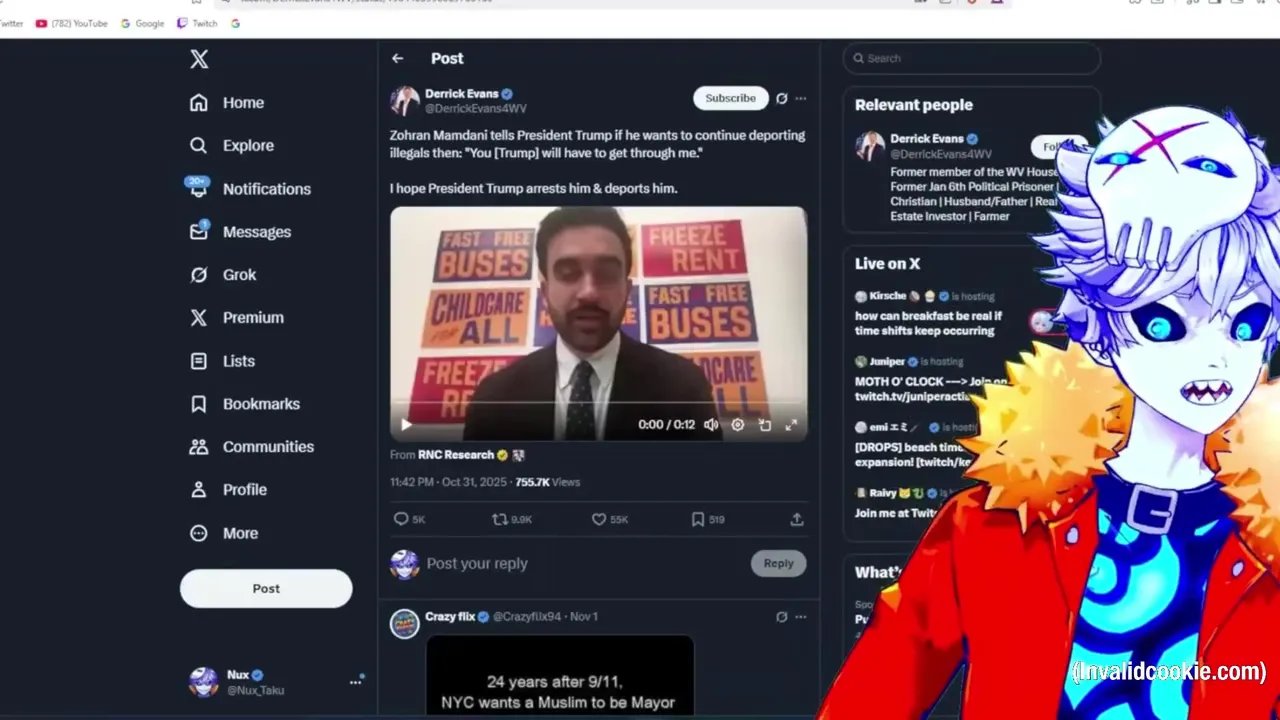Open Derrick Evans profile picture in post
This screenshot has height=720, width=1280.
point(405,101)
